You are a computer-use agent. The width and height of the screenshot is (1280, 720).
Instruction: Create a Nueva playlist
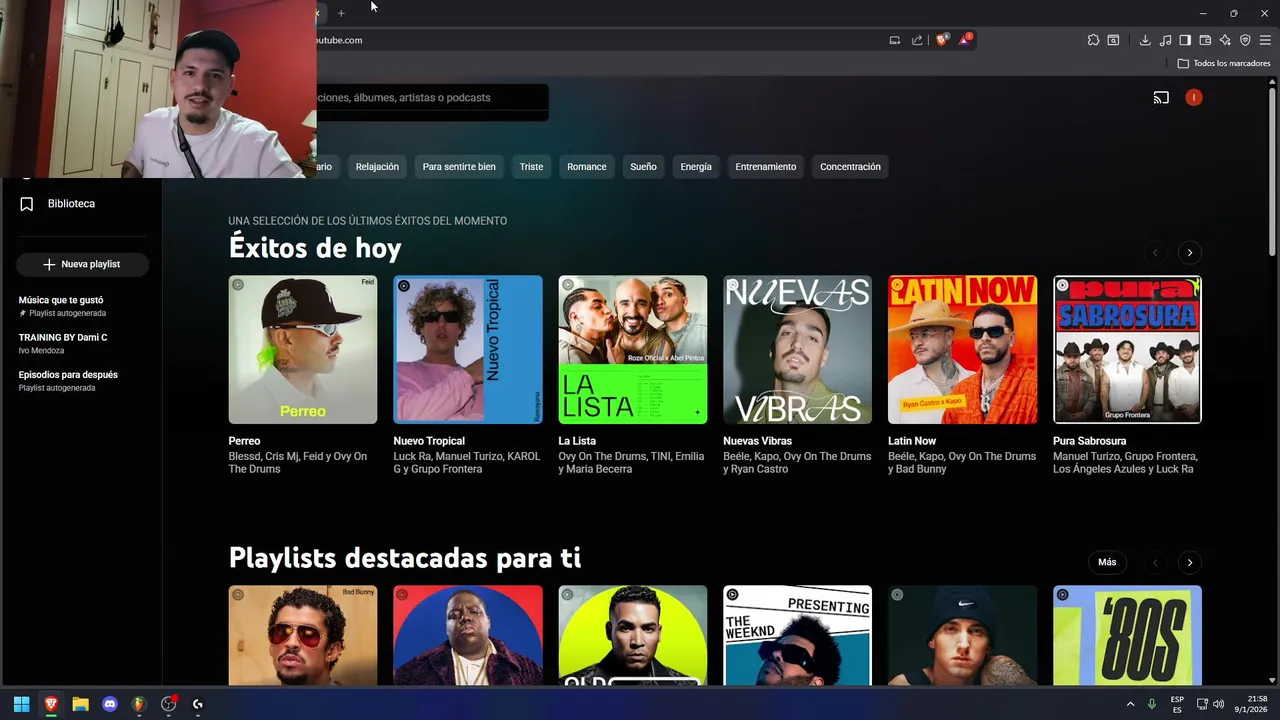pos(82,264)
